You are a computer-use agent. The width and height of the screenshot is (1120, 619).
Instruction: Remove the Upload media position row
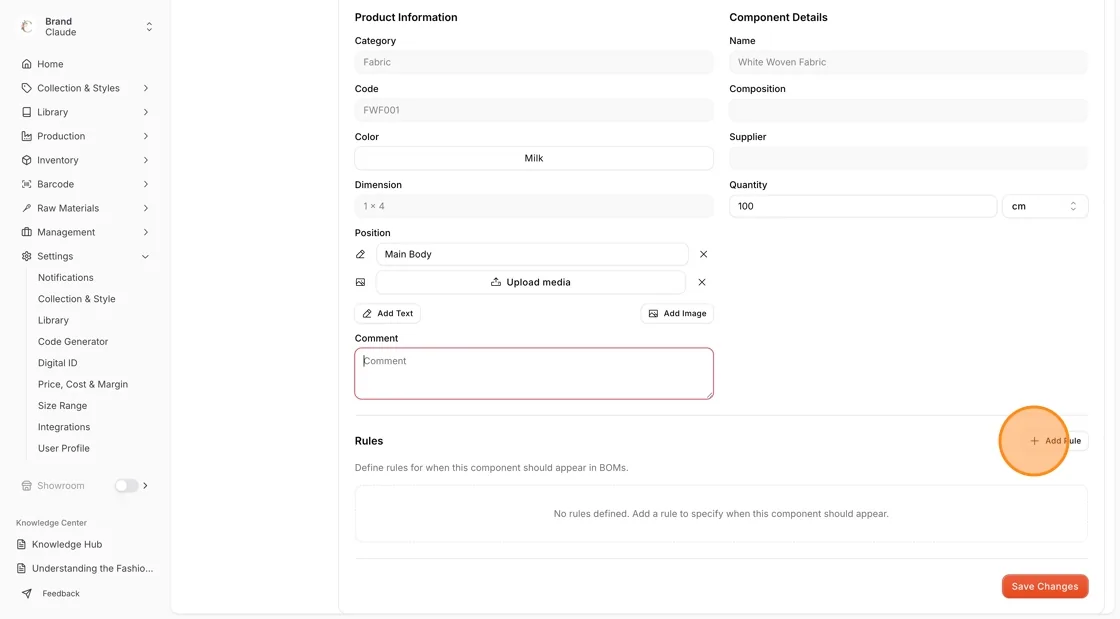[x=702, y=282]
